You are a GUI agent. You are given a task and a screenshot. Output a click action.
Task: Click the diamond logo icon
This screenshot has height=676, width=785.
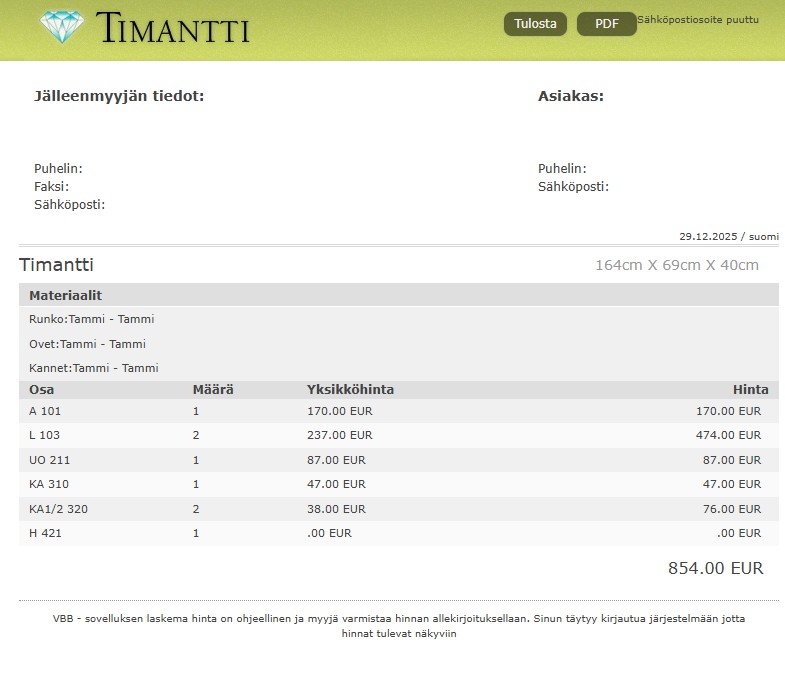click(63, 27)
